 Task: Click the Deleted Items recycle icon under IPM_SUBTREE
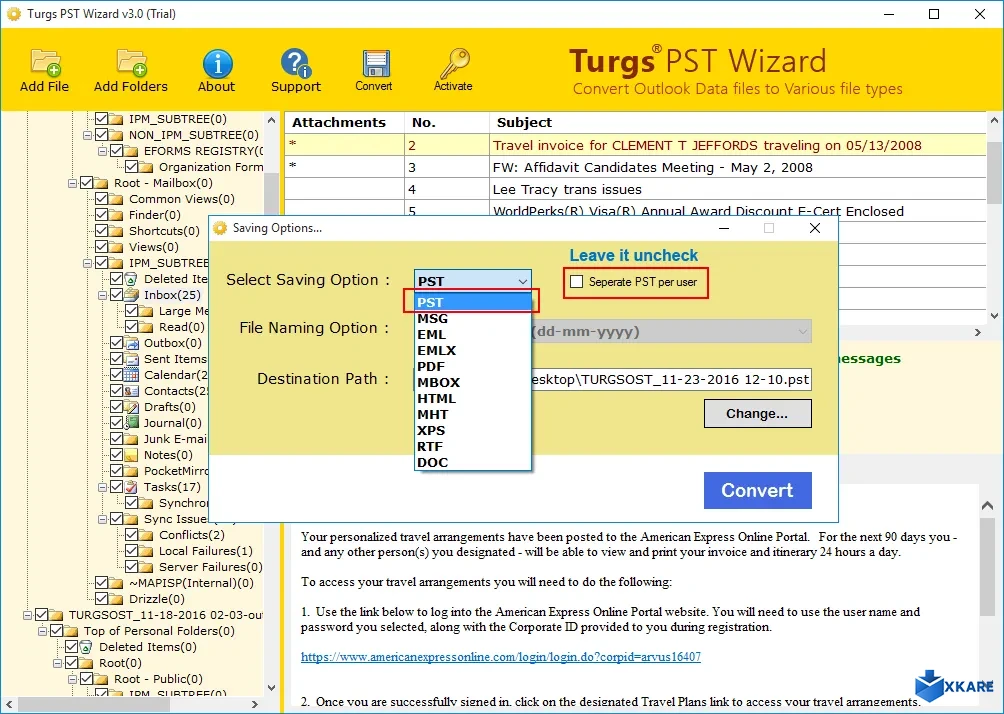131,279
